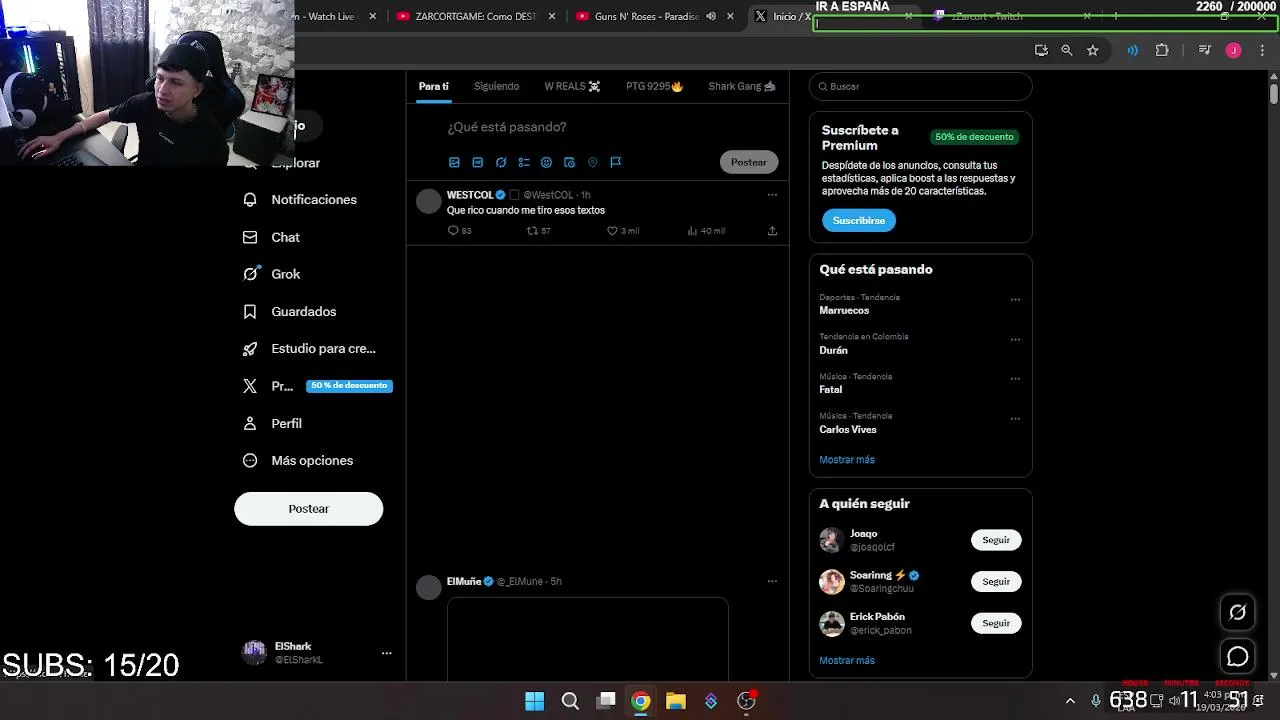The image size is (1280, 720).
Task: Switch to ZARCORTGAME YouTube browser tab
Action: coord(475,16)
